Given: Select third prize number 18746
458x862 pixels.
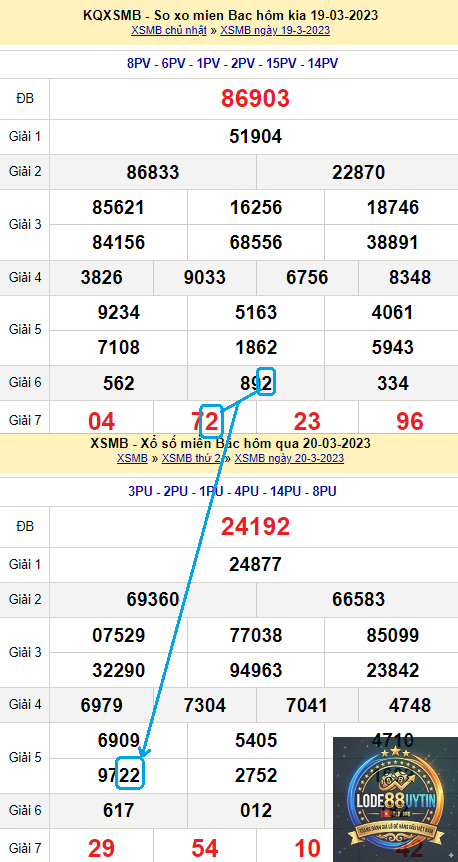Looking at the screenshot, I should pyautogui.click(x=393, y=207).
